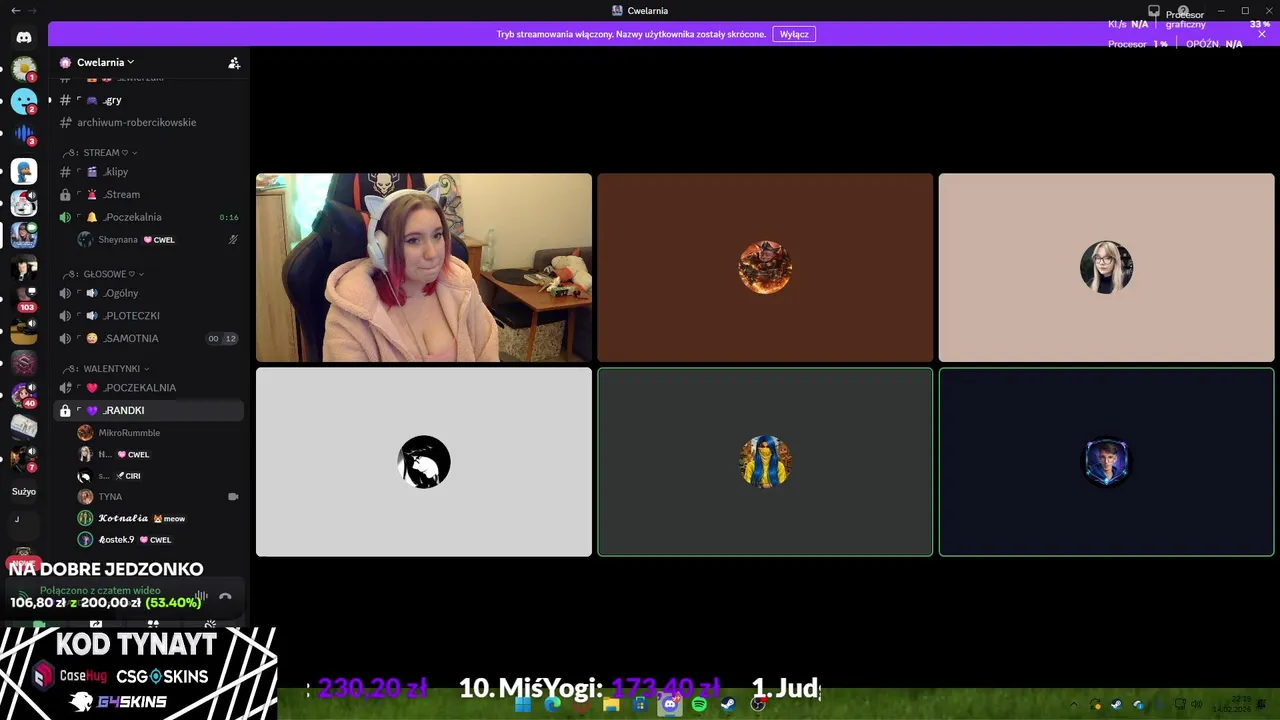This screenshot has width=1280, height=720.
Task: Open the server icon with 40 badge
Action: pyautogui.click(x=24, y=395)
